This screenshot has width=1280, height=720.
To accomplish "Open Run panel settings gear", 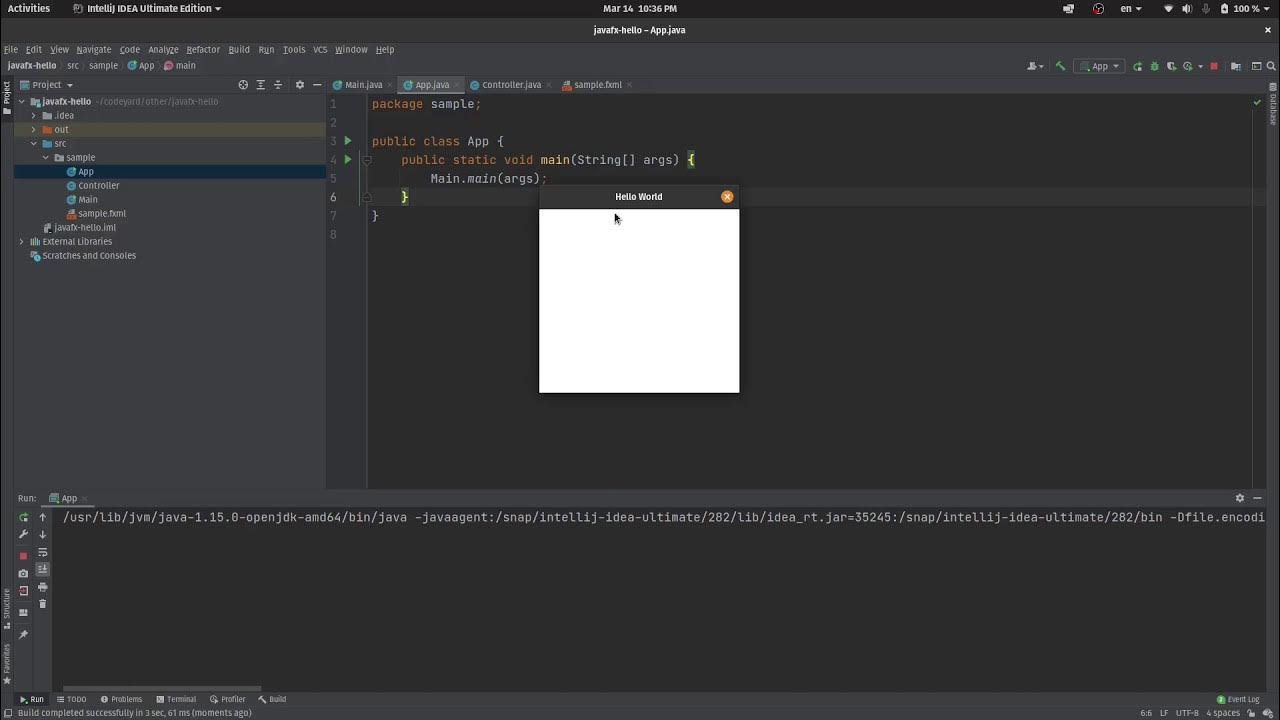I will (x=1240, y=498).
